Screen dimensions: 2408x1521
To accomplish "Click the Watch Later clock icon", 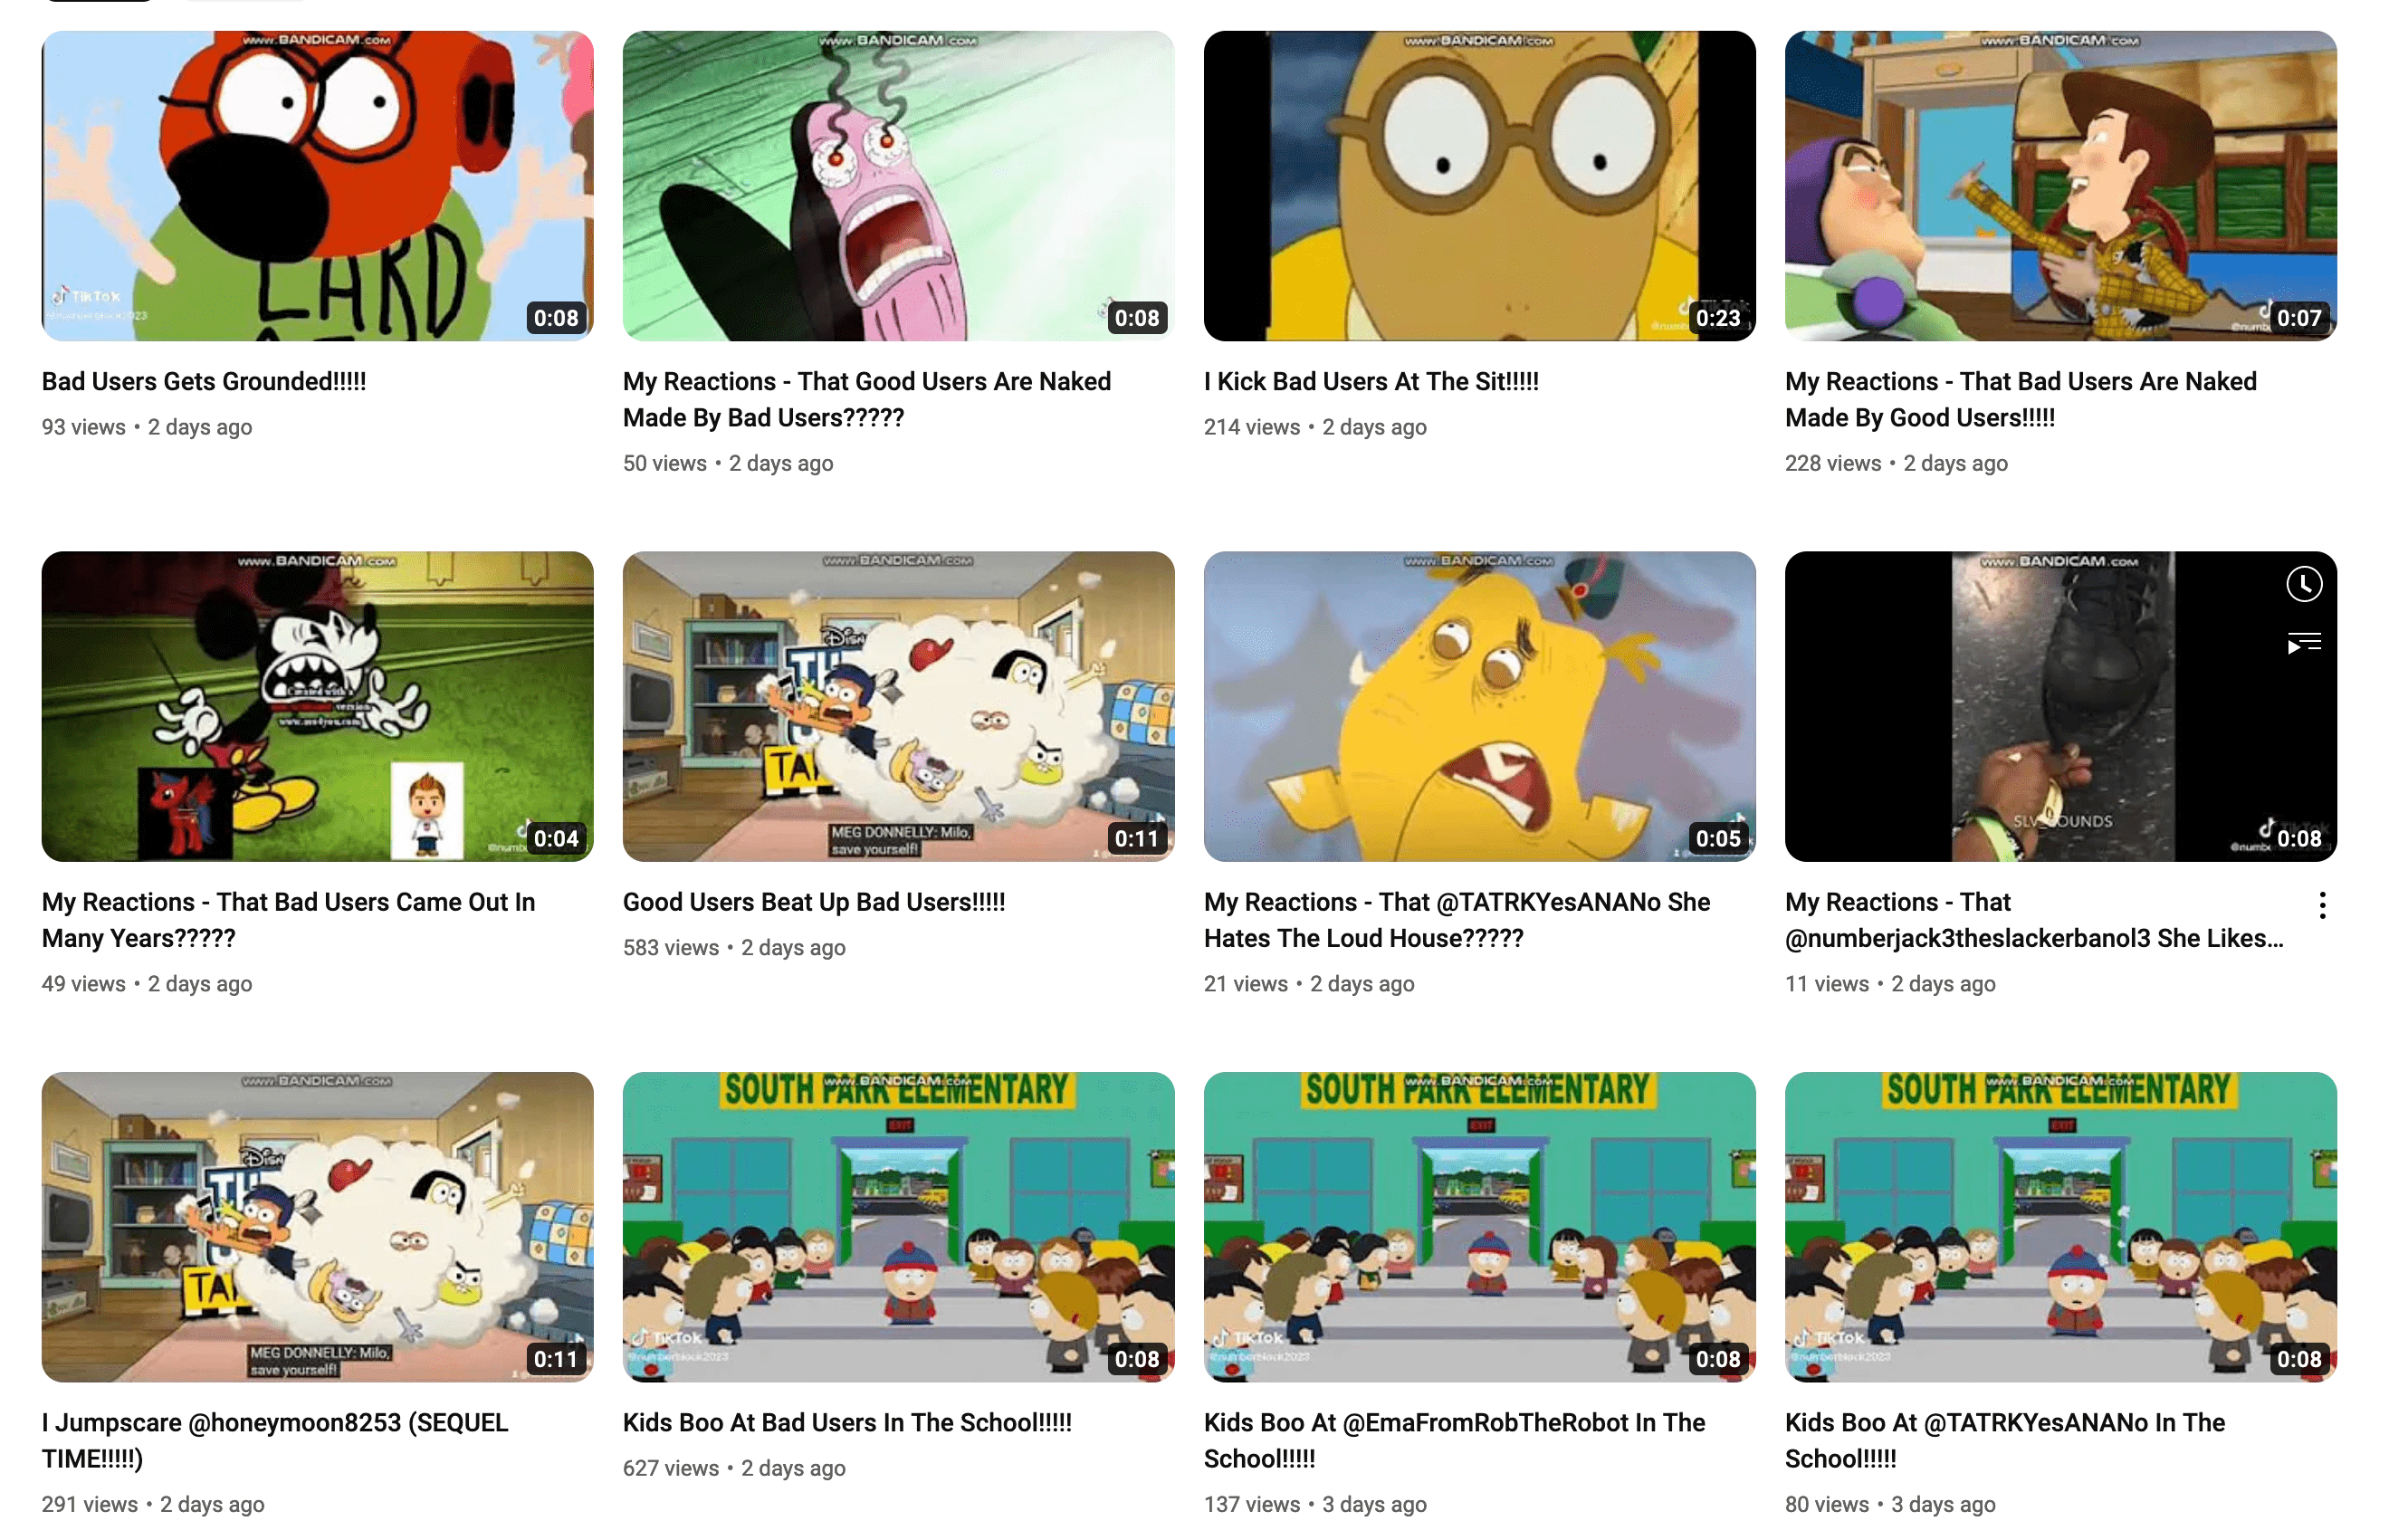I will pyautogui.click(x=2303, y=584).
